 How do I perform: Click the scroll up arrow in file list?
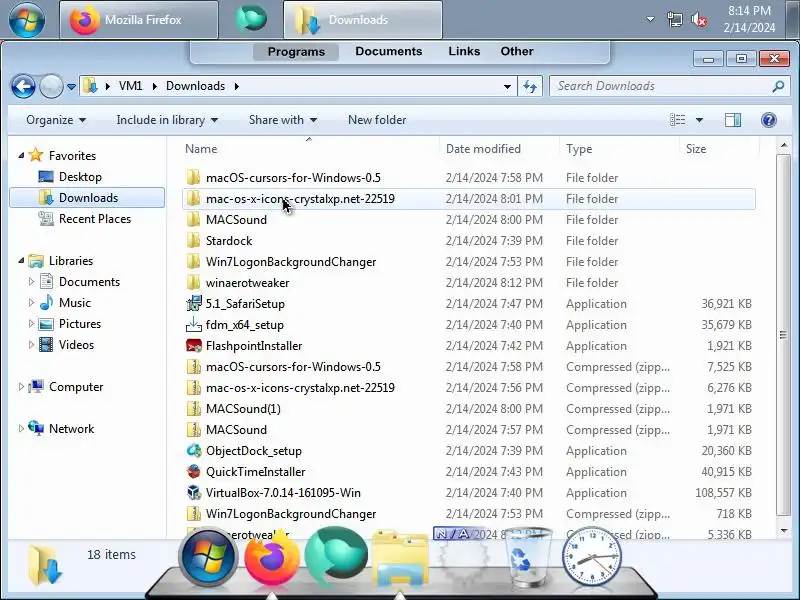(783, 146)
